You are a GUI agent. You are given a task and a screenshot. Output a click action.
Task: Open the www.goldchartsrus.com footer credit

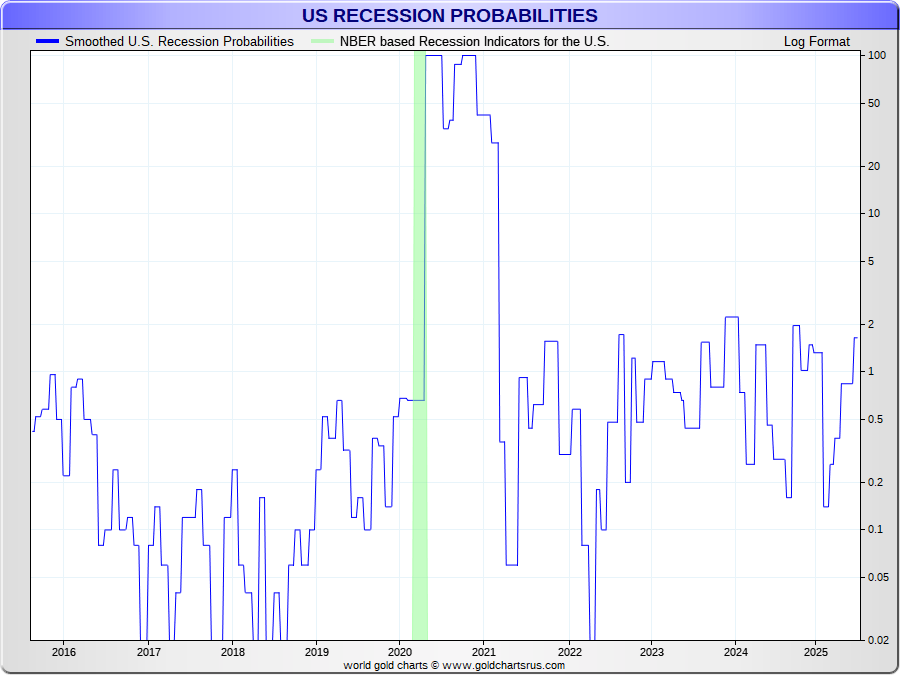[503, 666]
